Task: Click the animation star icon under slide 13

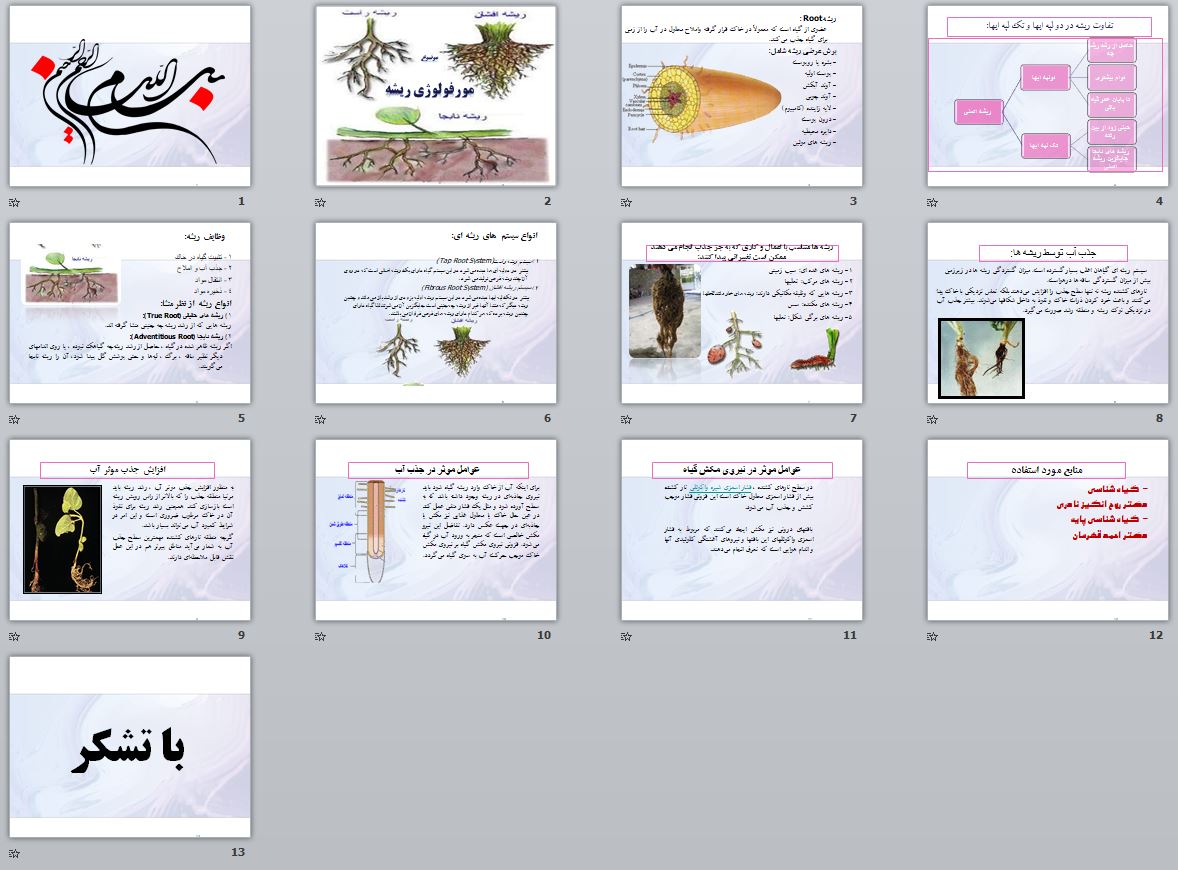Action: pyautogui.click(x=14, y=853)
